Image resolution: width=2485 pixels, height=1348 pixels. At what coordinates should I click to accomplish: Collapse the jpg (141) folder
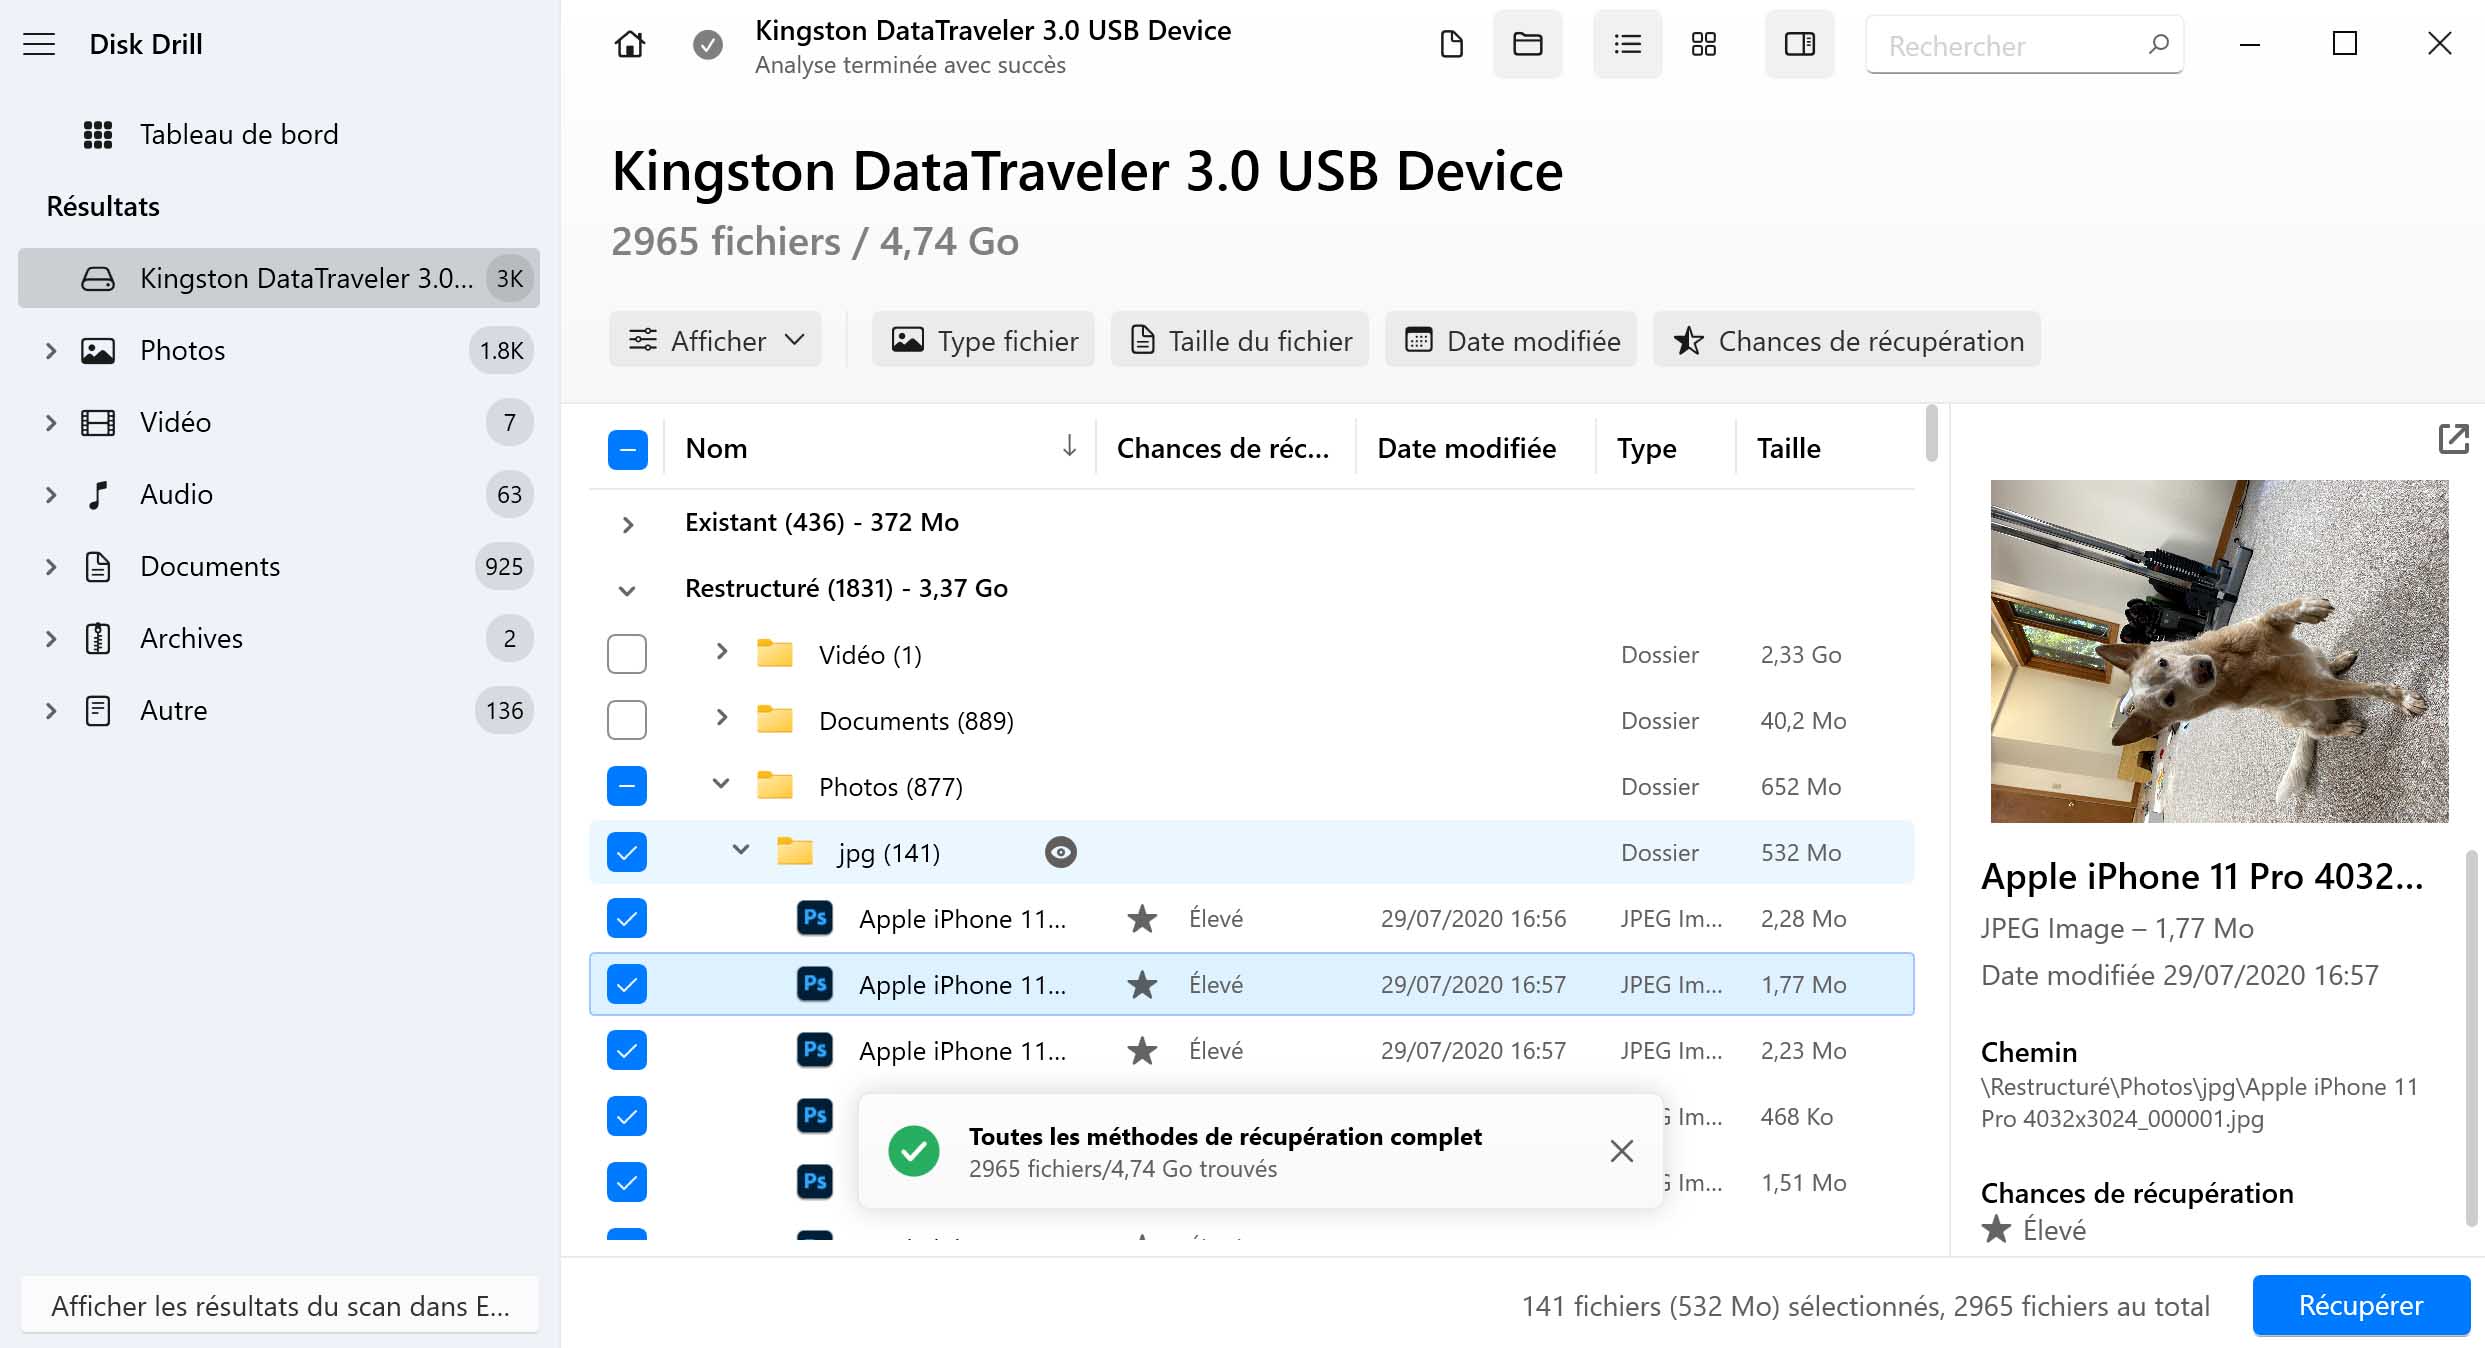coord(740,850)
